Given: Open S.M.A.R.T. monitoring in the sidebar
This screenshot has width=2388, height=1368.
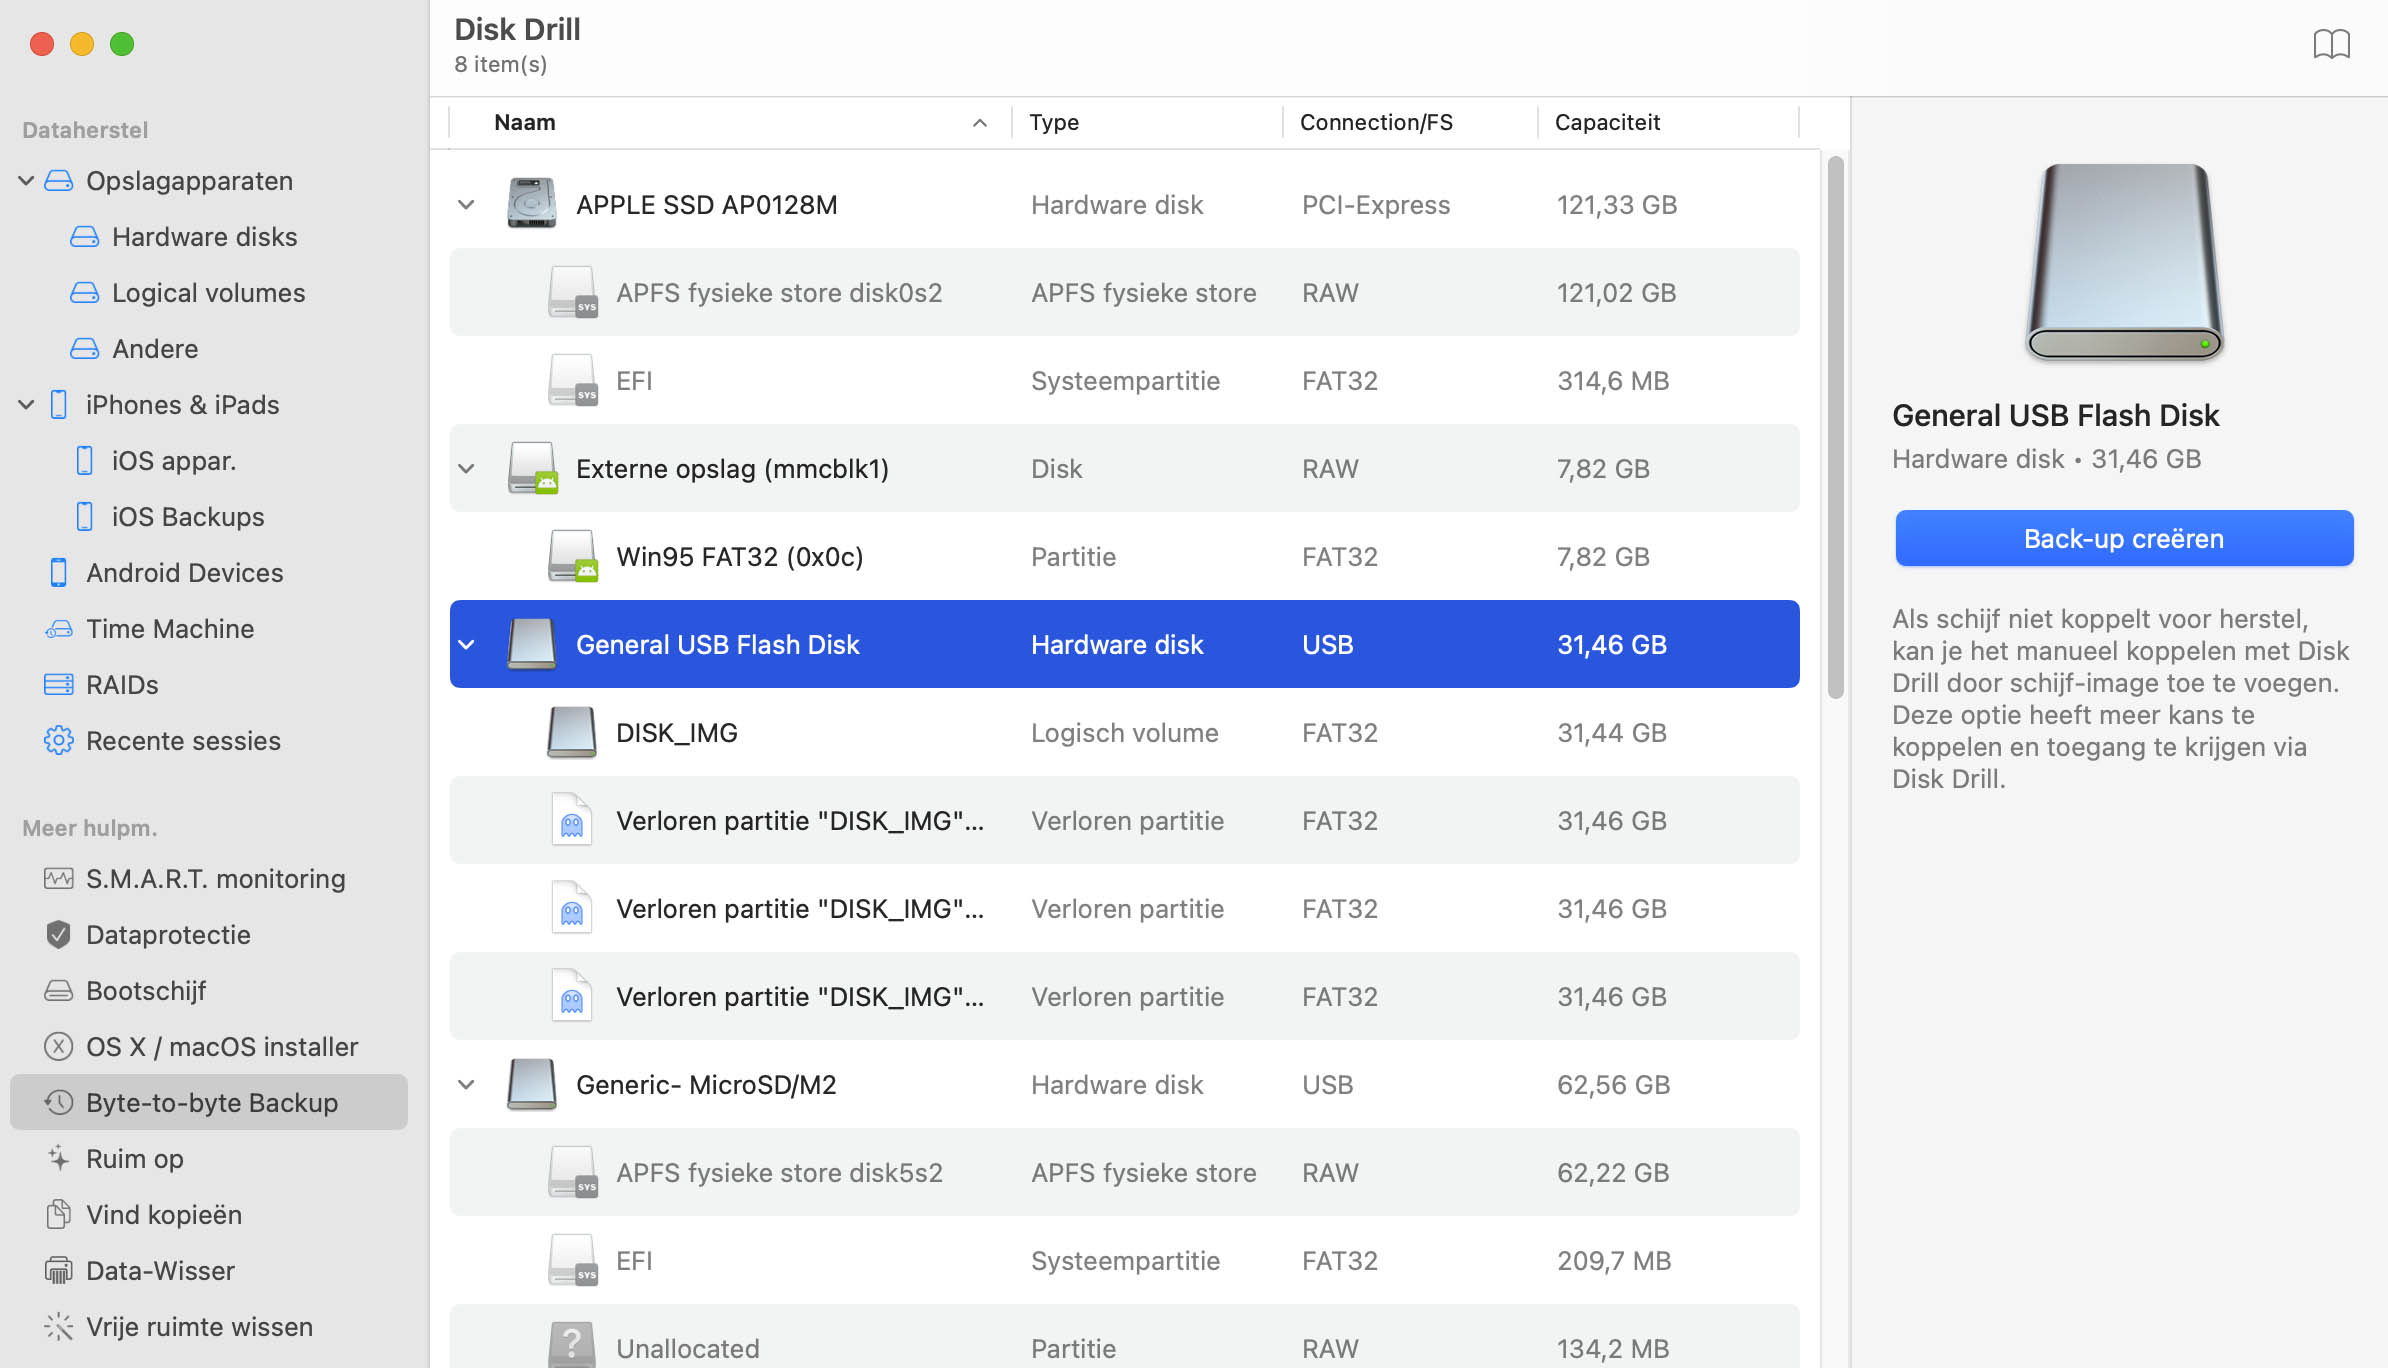Looking at the screenshot, I should [216, 879].
